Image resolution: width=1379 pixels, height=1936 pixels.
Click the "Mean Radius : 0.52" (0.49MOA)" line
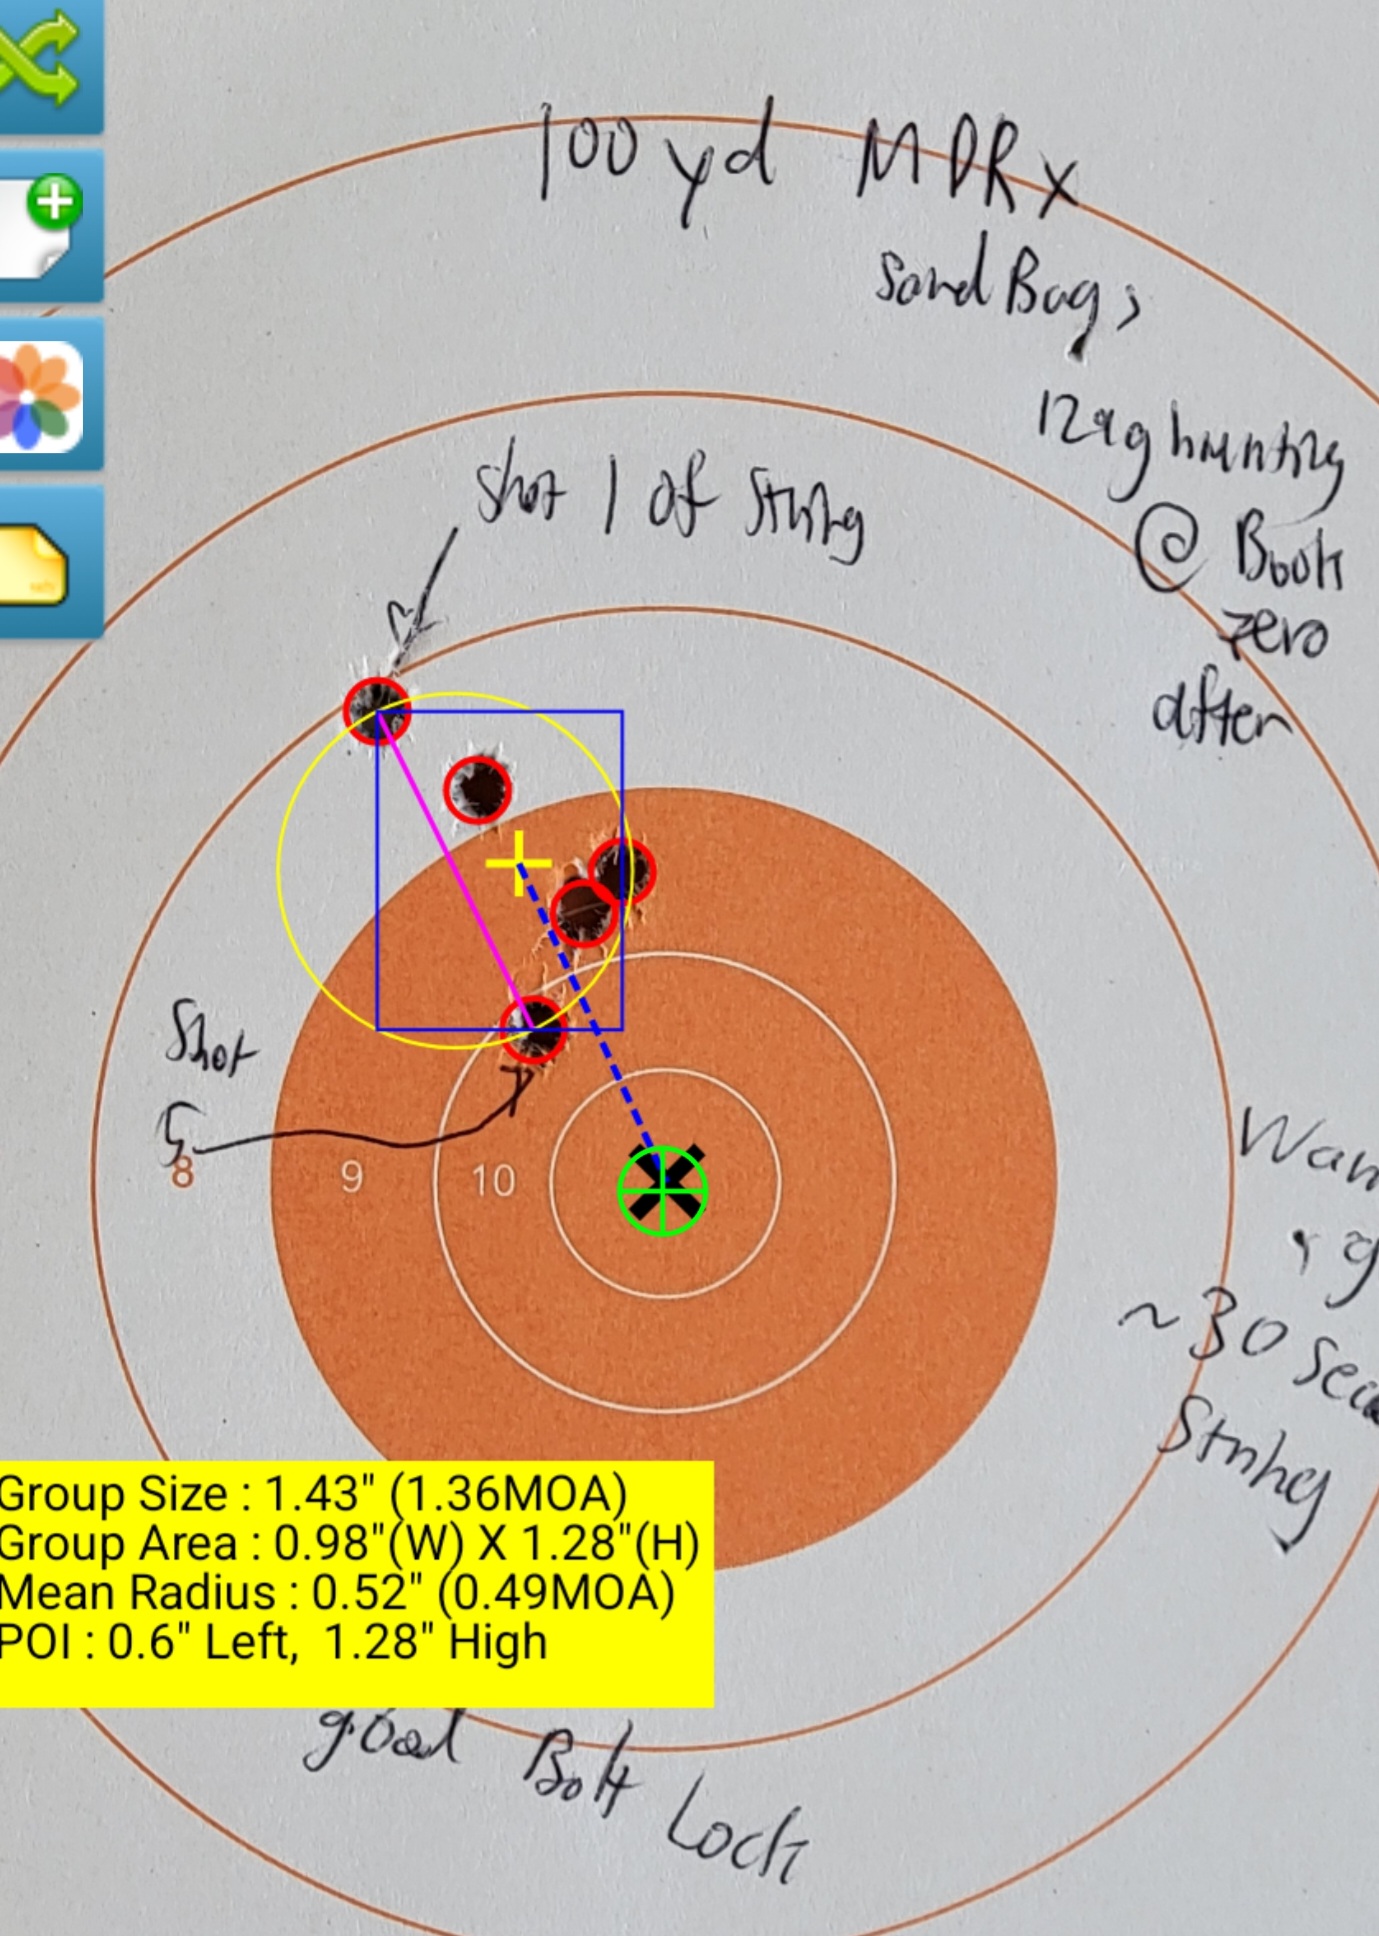(337, 1592)
